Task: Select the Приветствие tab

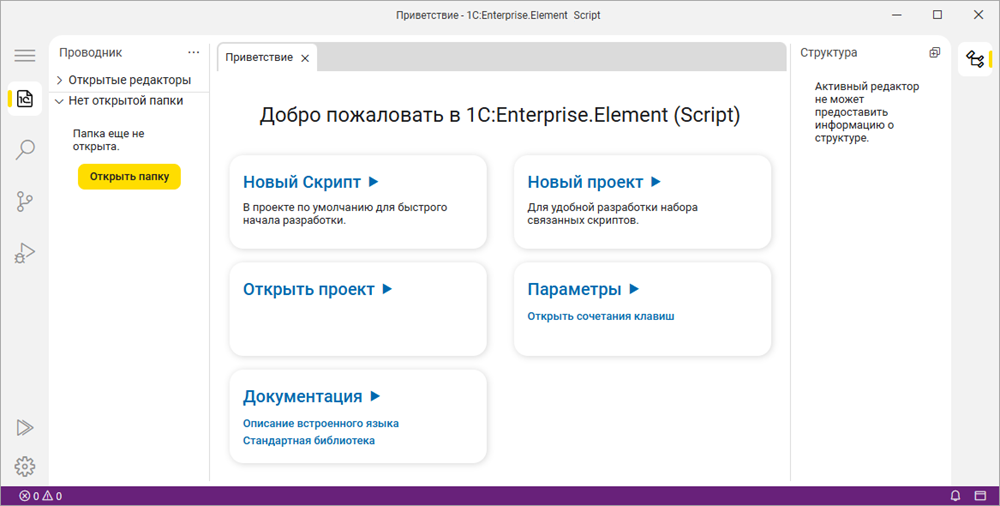Action: pyautogui.click(x=259, y=58)
